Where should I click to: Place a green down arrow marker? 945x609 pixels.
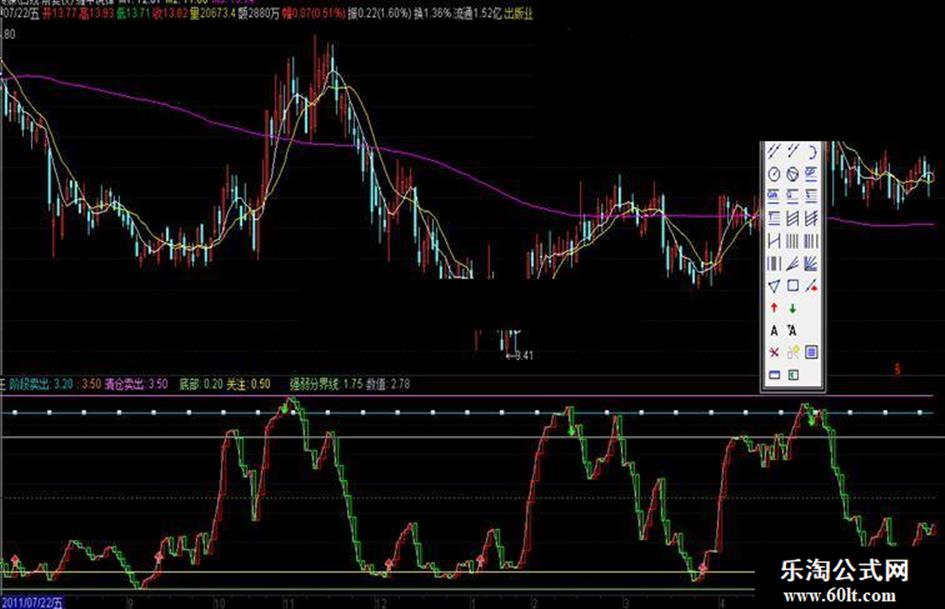click(x=792, y=308)
